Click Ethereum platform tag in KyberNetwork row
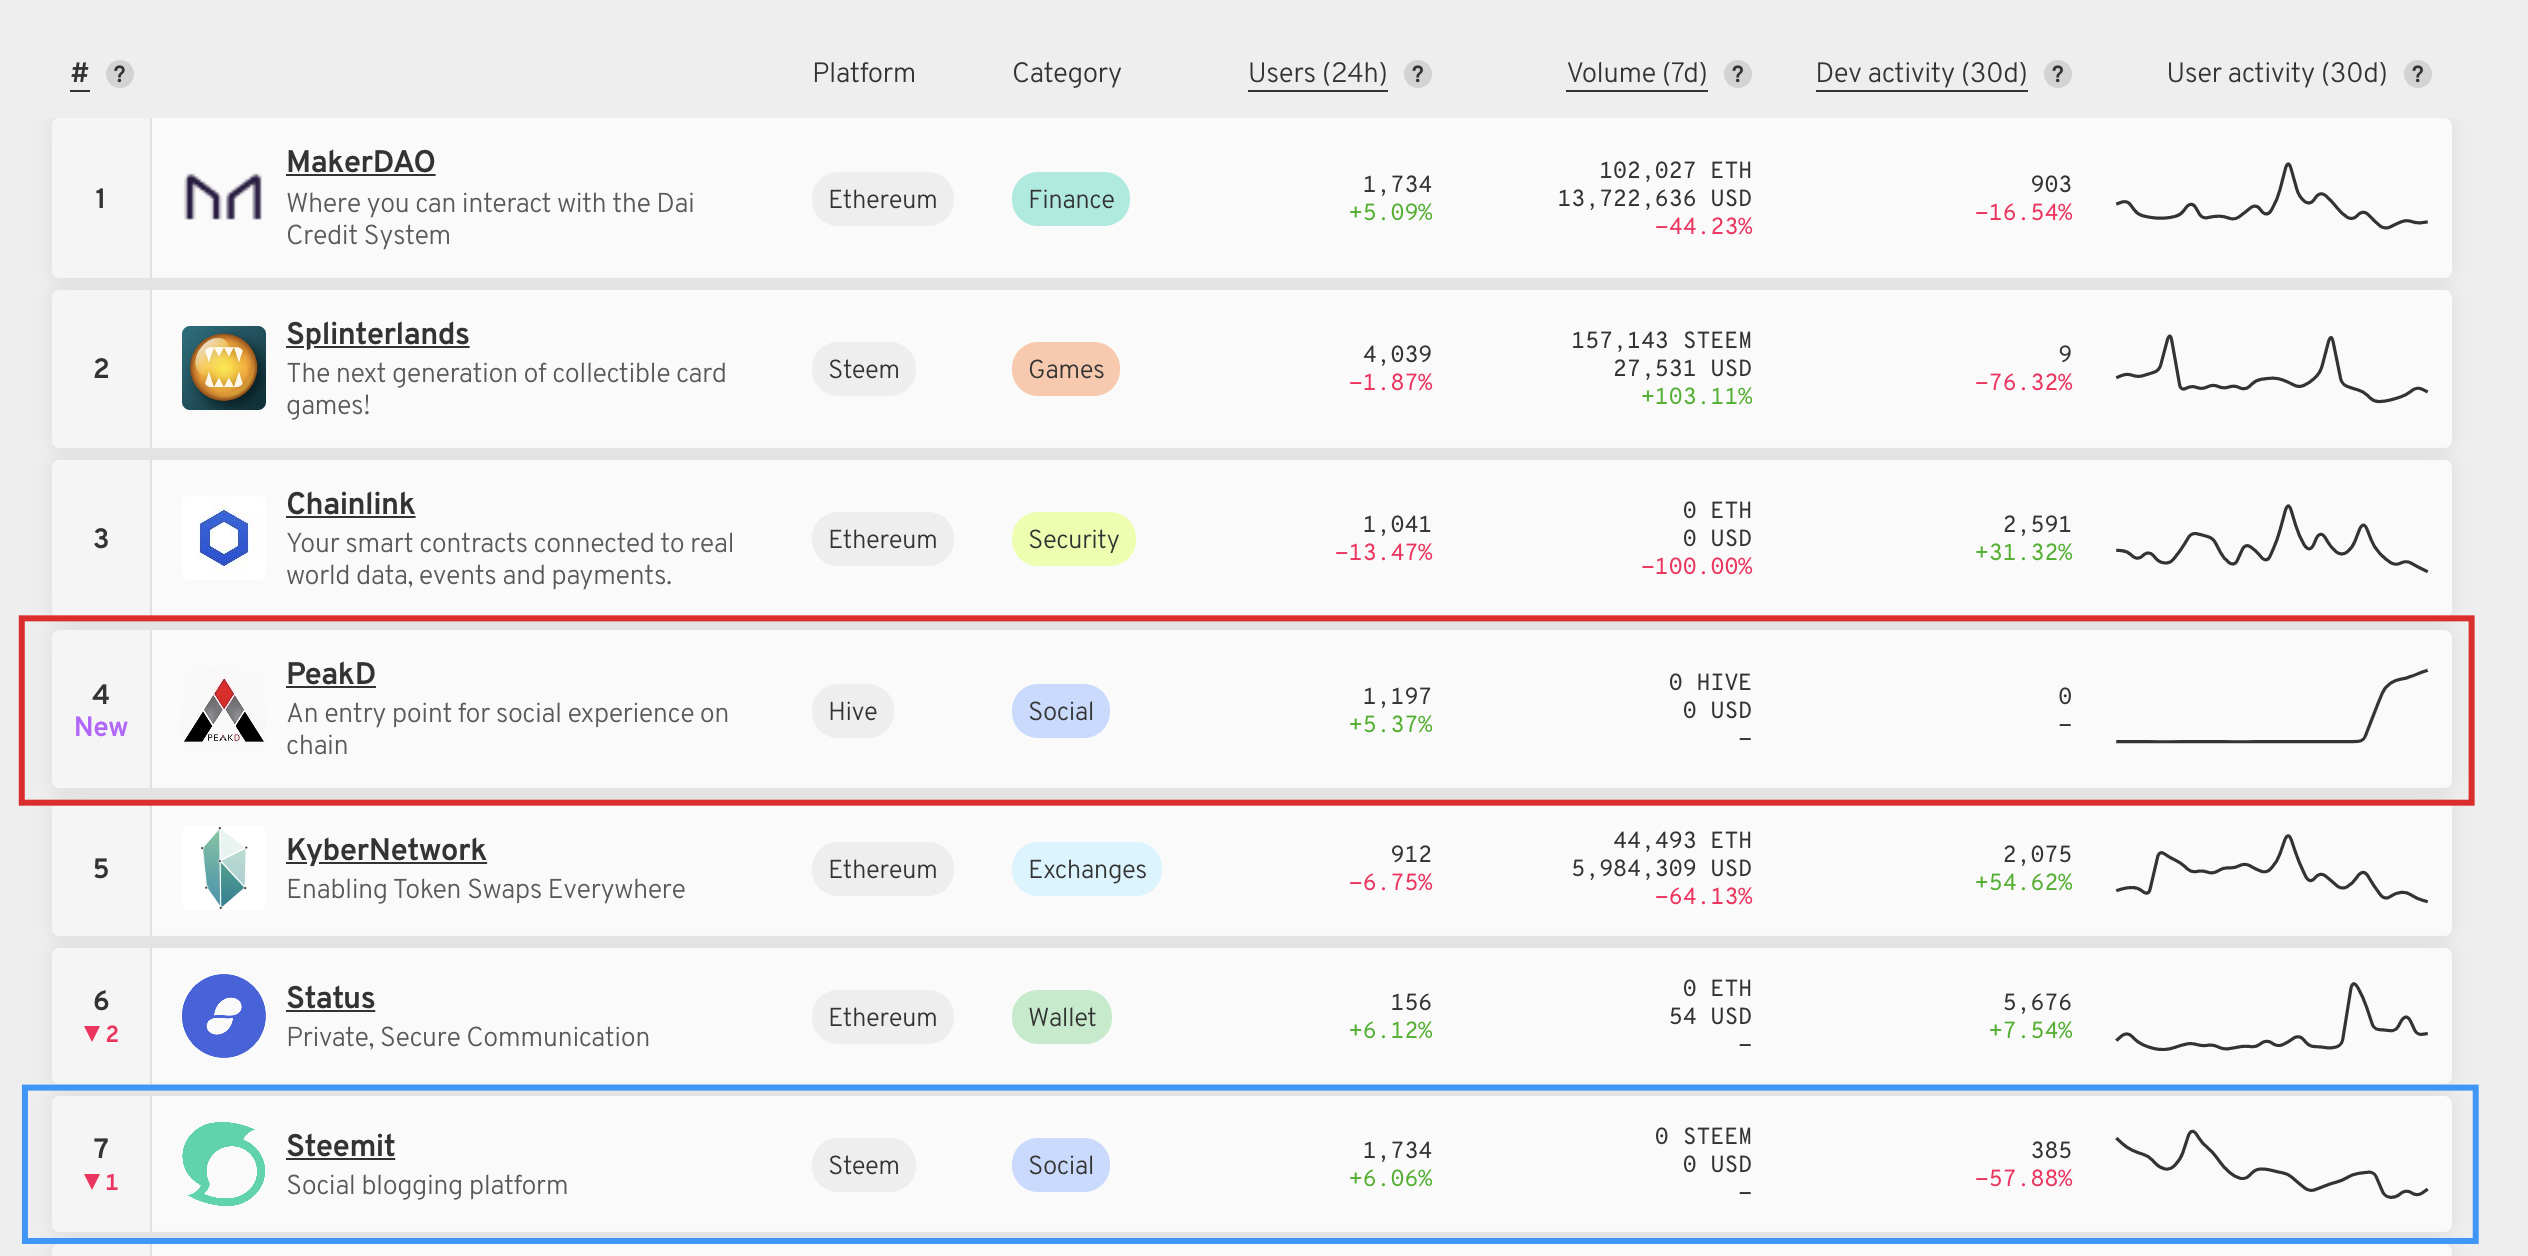This screenshot has height=1256, width=2528. (883, 869)
